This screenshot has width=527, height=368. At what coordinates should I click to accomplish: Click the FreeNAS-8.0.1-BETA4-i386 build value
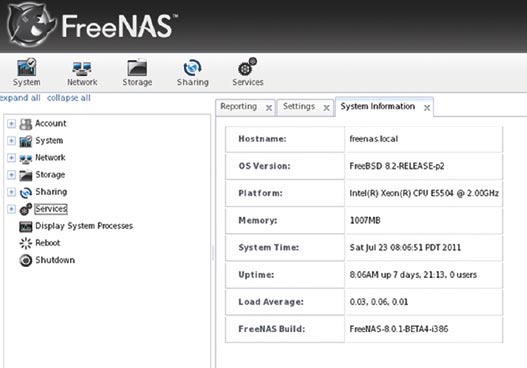399,329
